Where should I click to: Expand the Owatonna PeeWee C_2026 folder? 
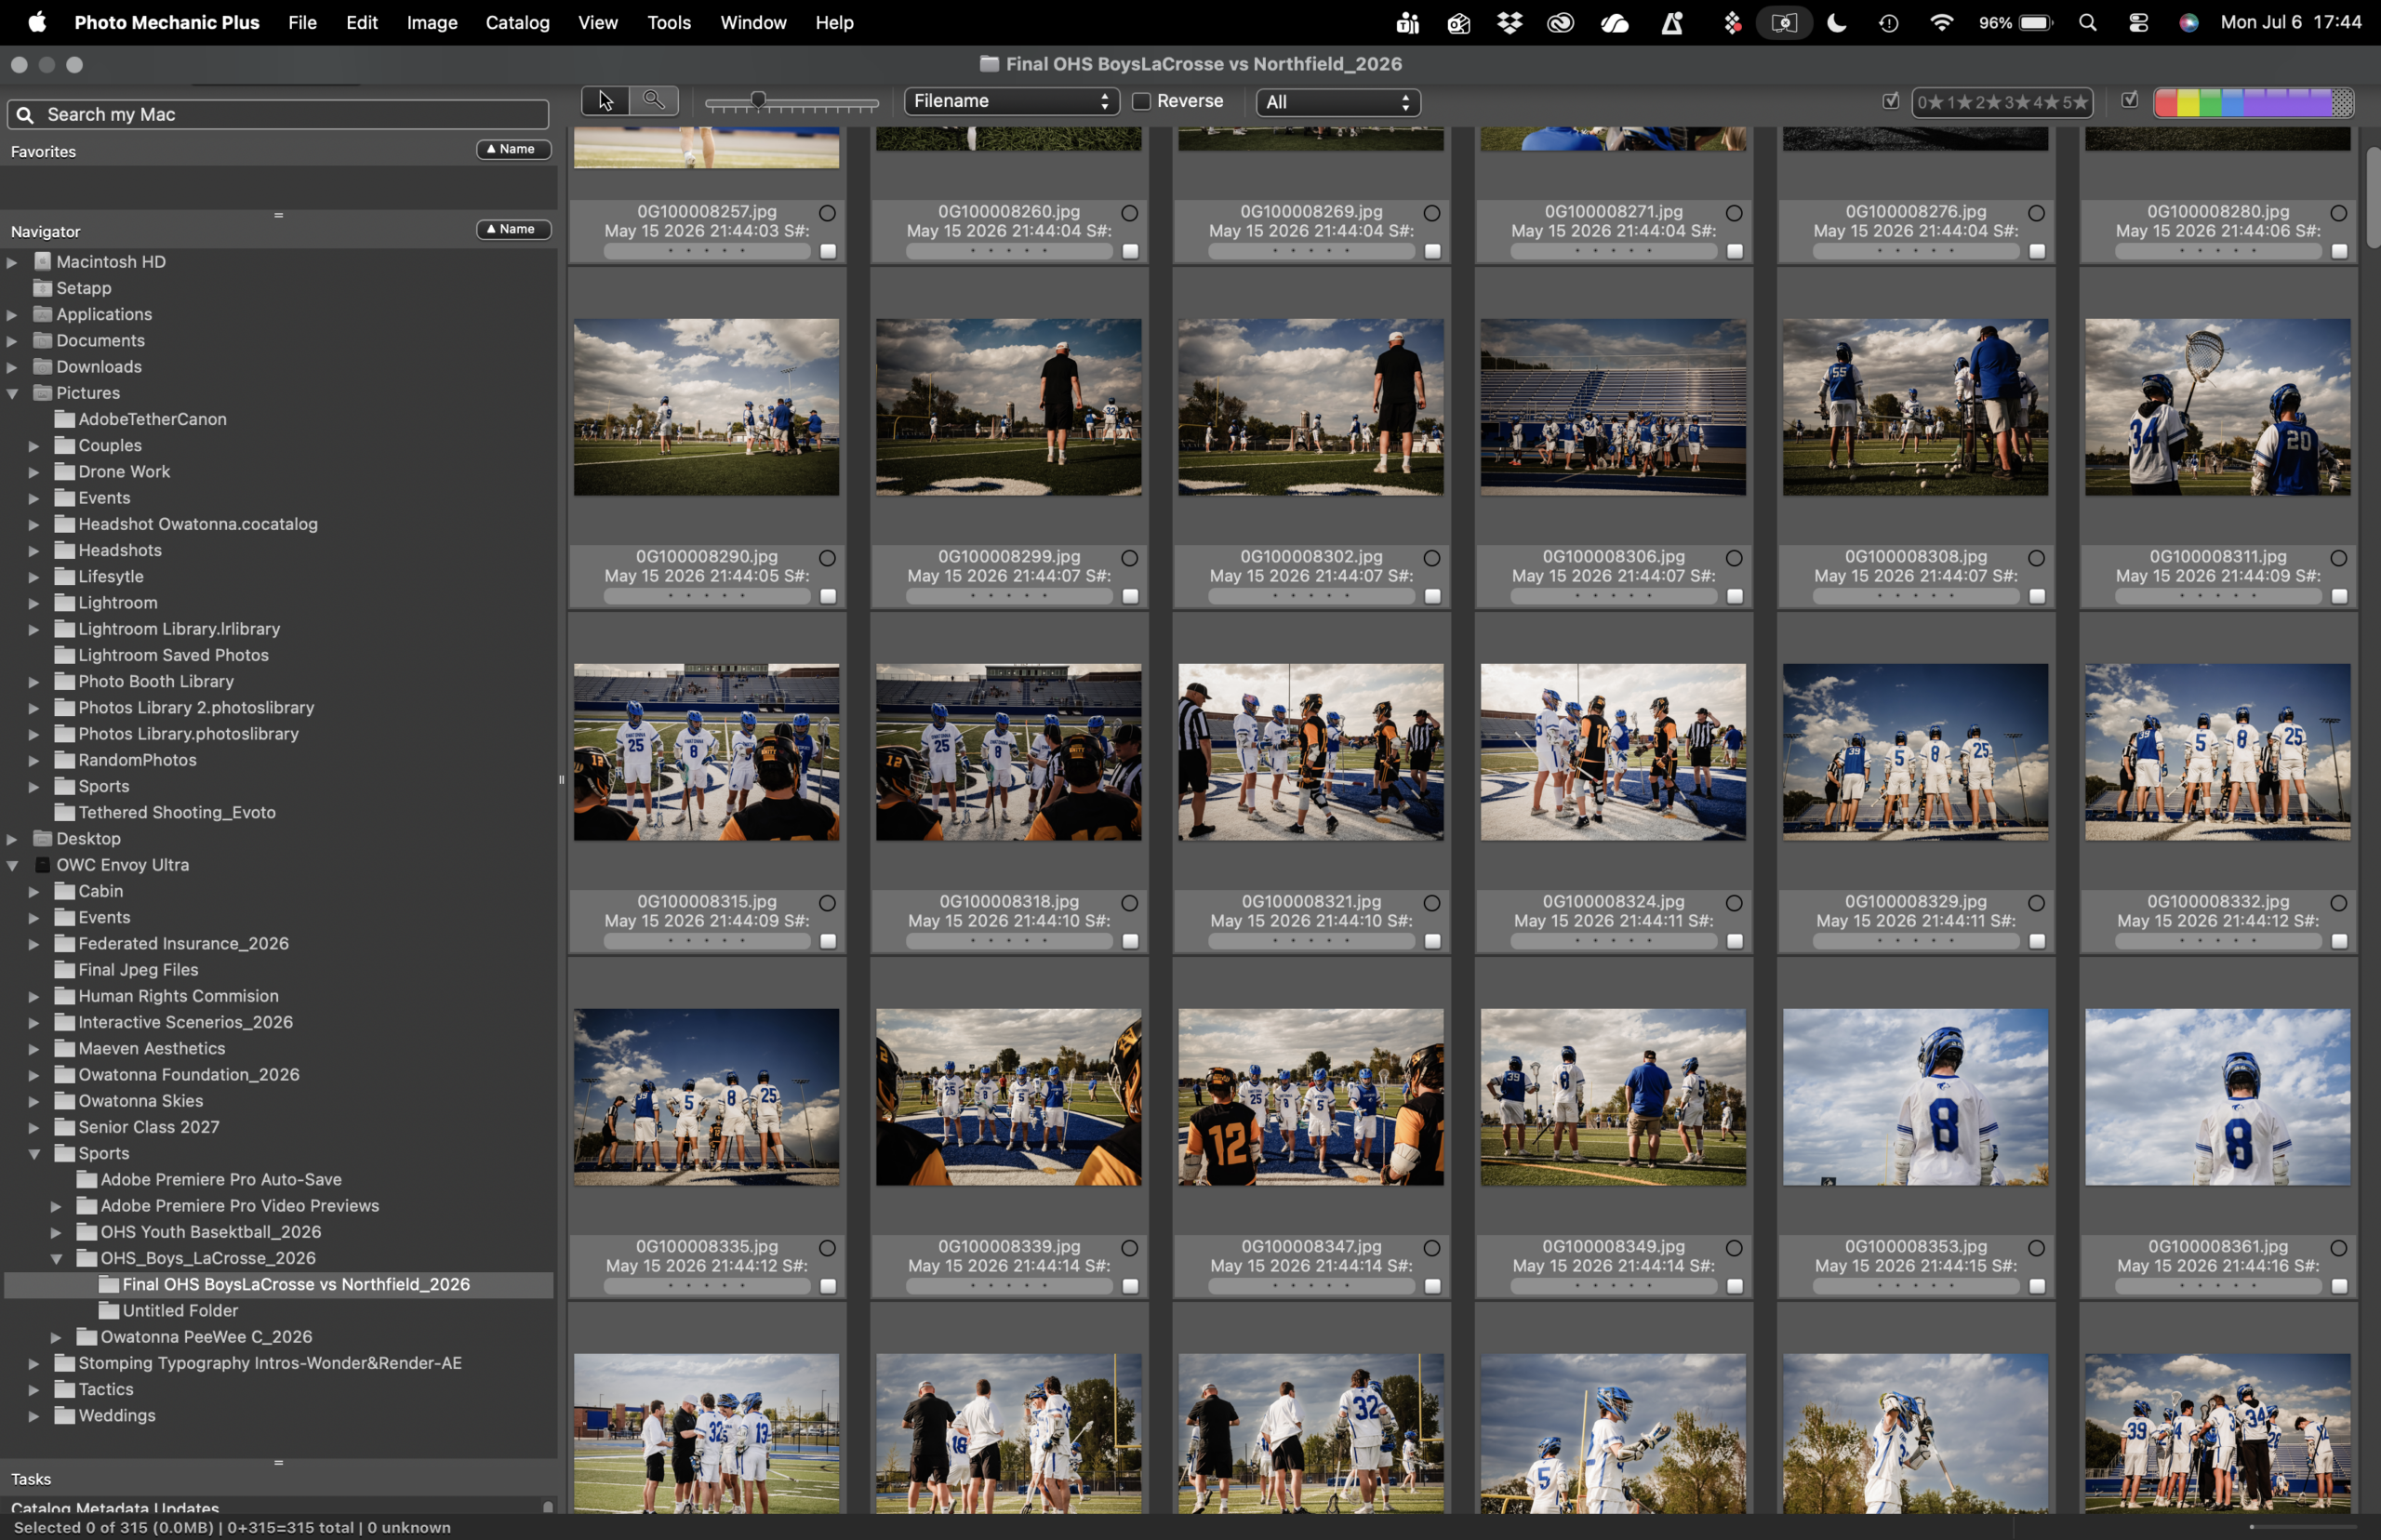57,1338
